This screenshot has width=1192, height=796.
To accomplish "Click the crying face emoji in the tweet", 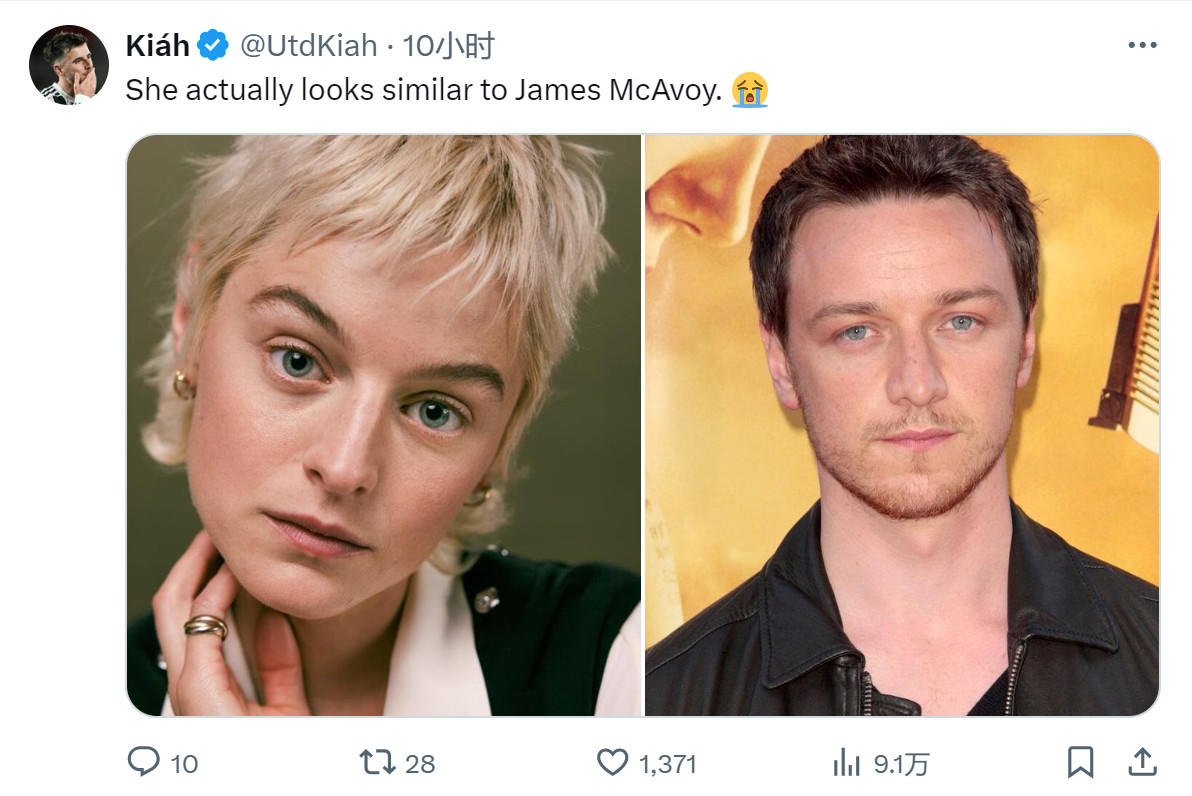I will point(750,90).
